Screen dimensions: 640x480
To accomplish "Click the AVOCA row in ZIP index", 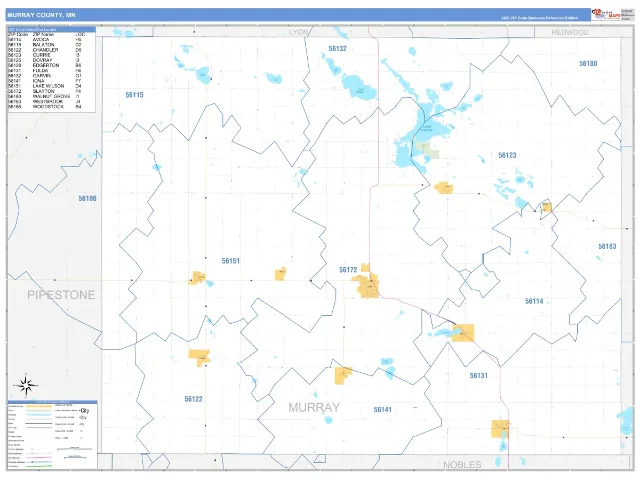I will coord(45,40).
